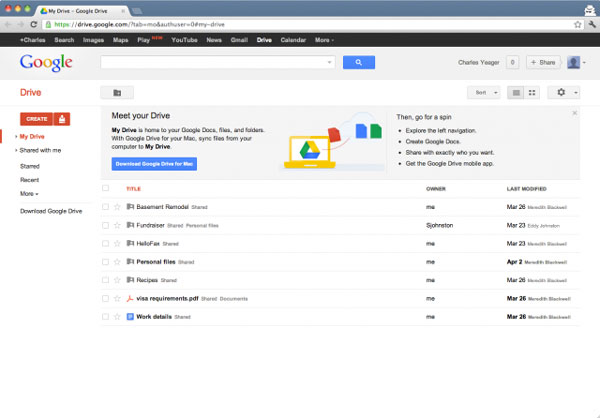
Task: Expand the More menu in top black bar
Action: click(324, 40)
